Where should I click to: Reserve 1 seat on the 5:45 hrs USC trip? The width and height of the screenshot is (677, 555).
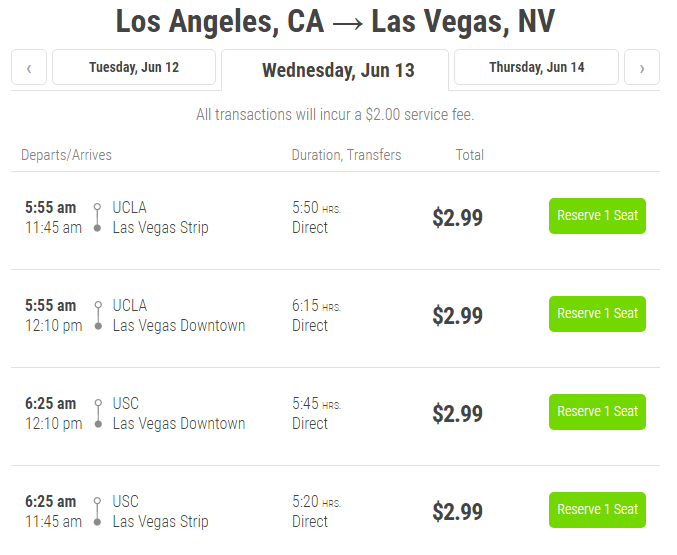point(597,412)
